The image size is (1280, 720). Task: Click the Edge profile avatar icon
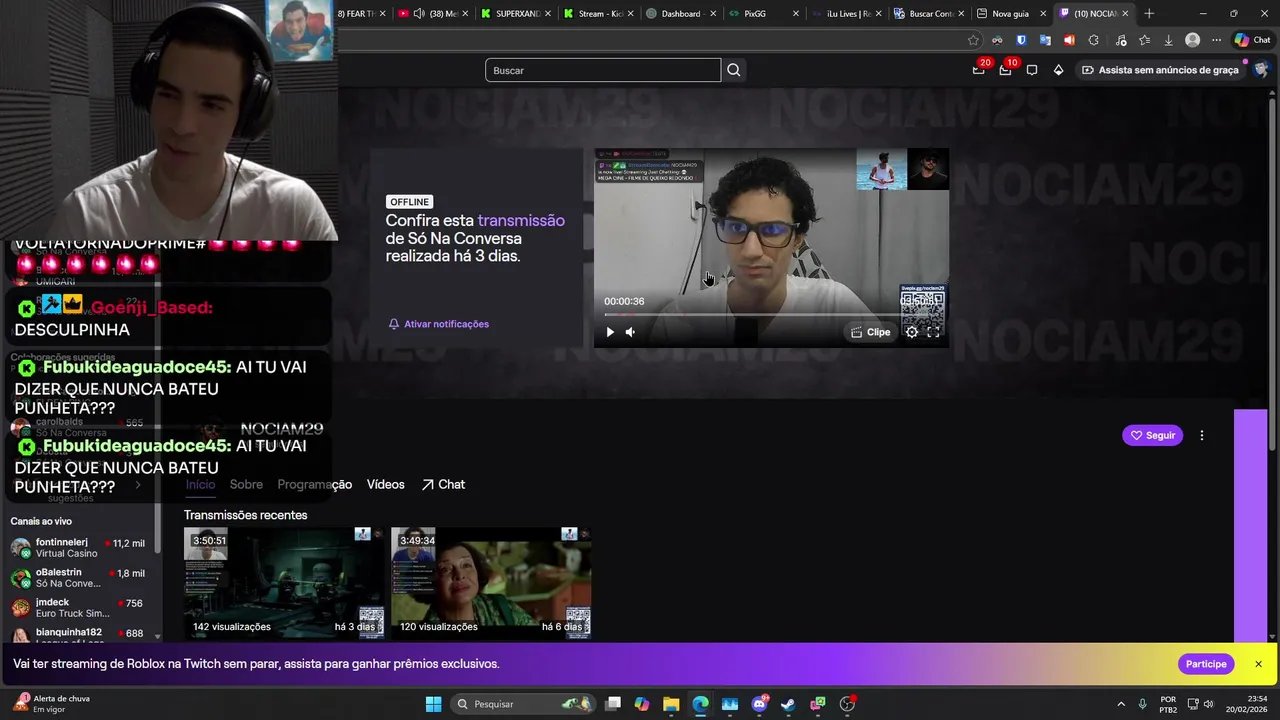pyautogui.click(x=1192, y=40)
